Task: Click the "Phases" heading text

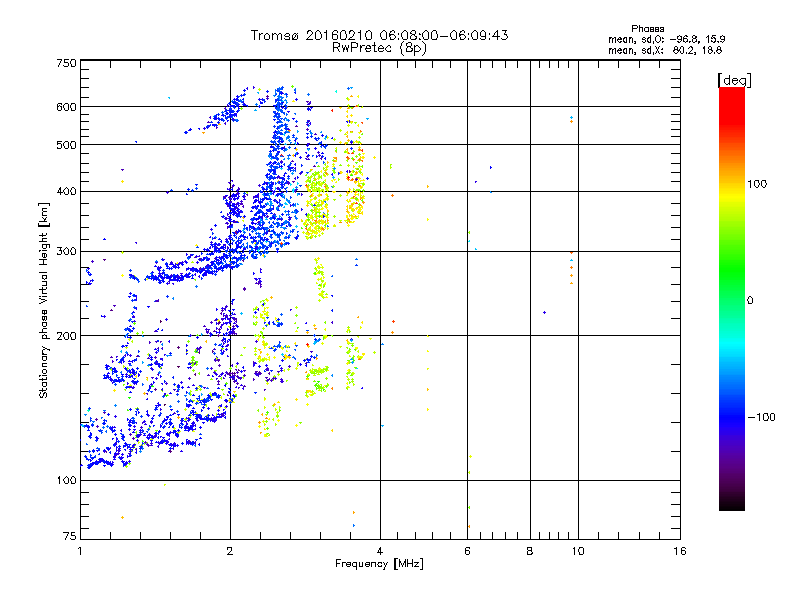Action: [x=647, y=29]
